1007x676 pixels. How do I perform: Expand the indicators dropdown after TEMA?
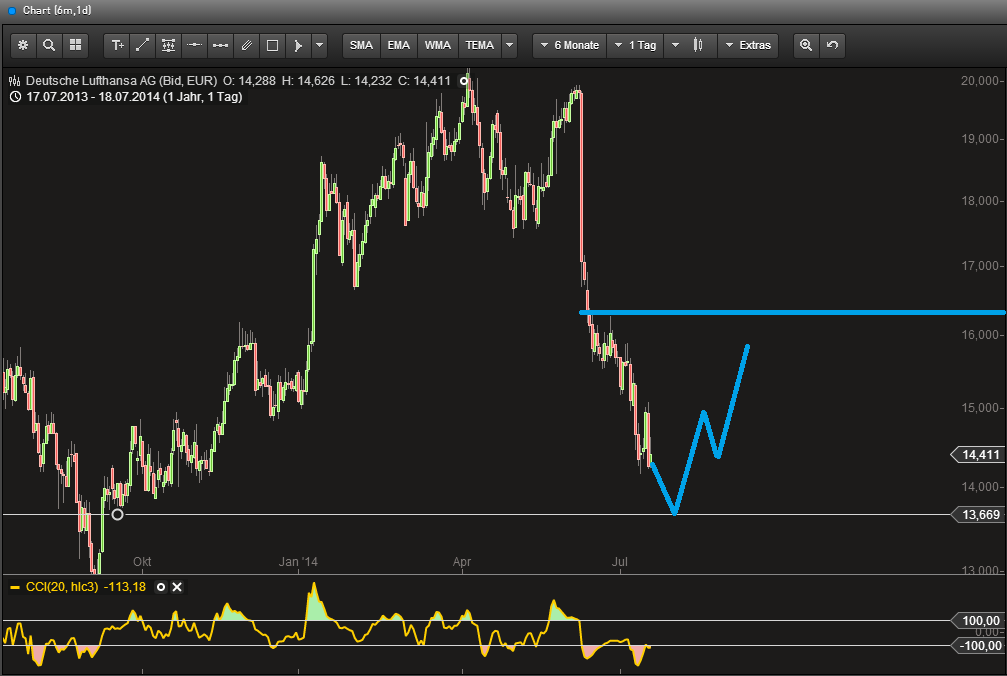[x=509, y=46]
